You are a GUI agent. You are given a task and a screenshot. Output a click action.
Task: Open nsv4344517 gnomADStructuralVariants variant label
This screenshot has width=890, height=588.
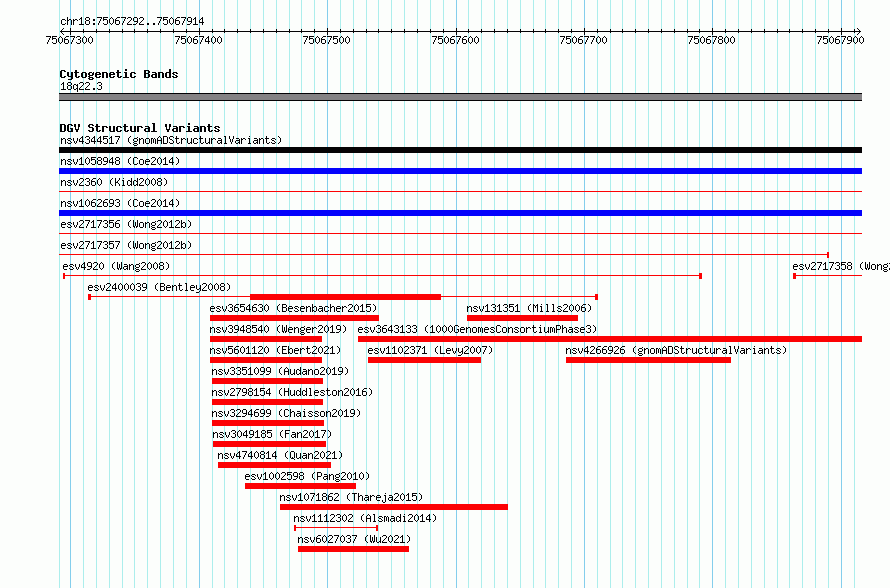point(171,140)
